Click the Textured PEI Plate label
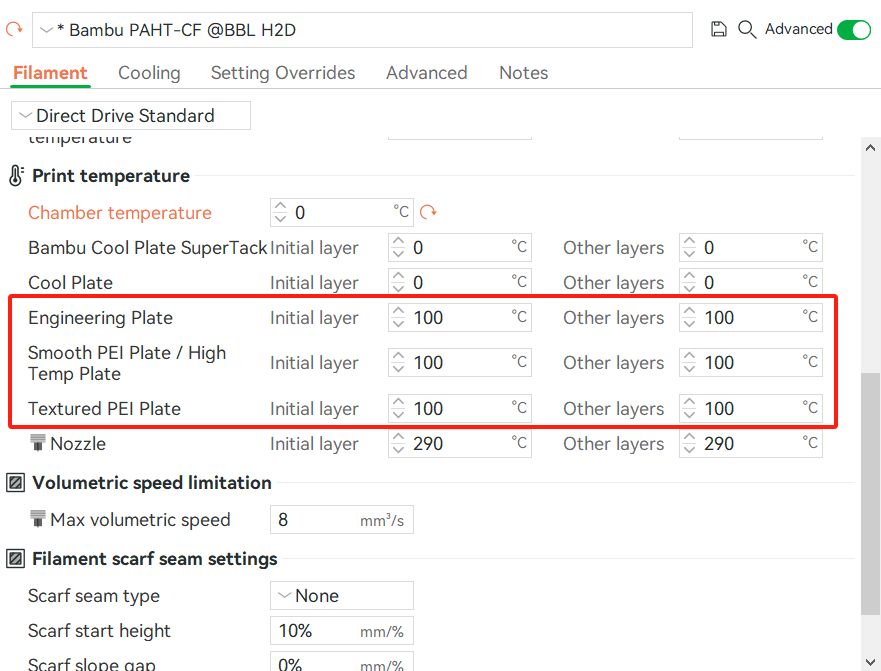The image size is (881, 671). (105, 409)
